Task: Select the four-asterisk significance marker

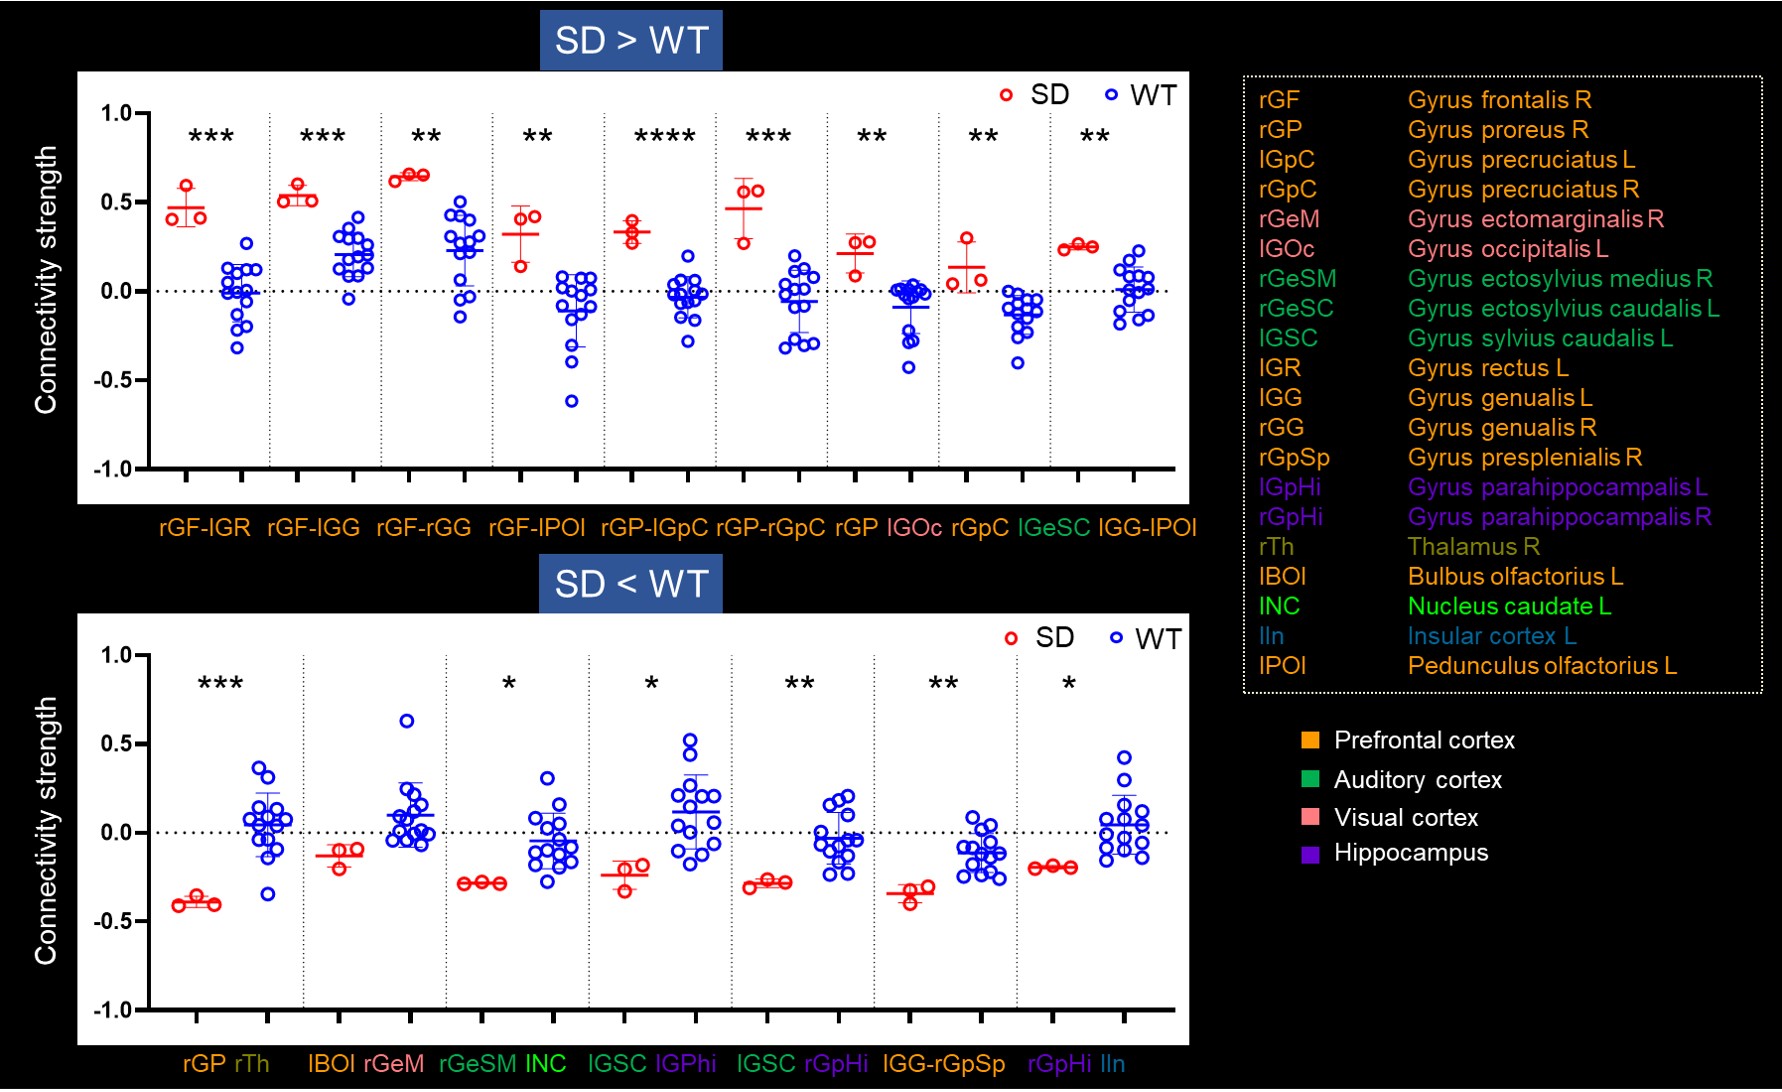Action: 664,137
